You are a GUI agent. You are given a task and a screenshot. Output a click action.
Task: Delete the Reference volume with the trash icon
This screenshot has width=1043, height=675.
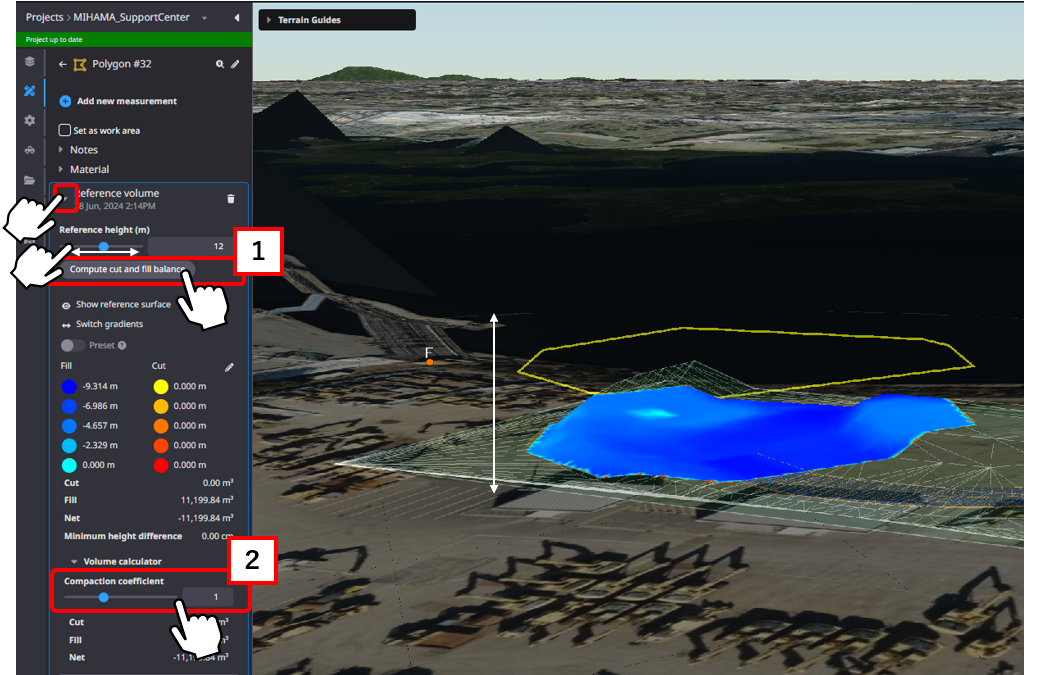231,199
